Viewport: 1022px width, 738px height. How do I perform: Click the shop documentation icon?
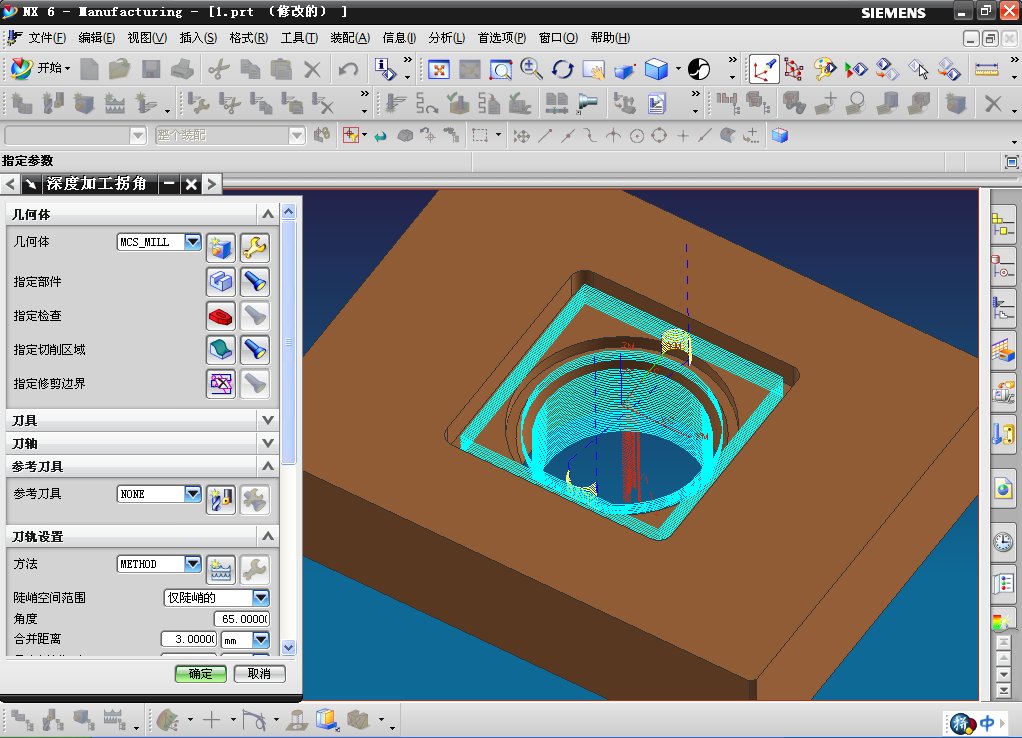tap(656, 103)
